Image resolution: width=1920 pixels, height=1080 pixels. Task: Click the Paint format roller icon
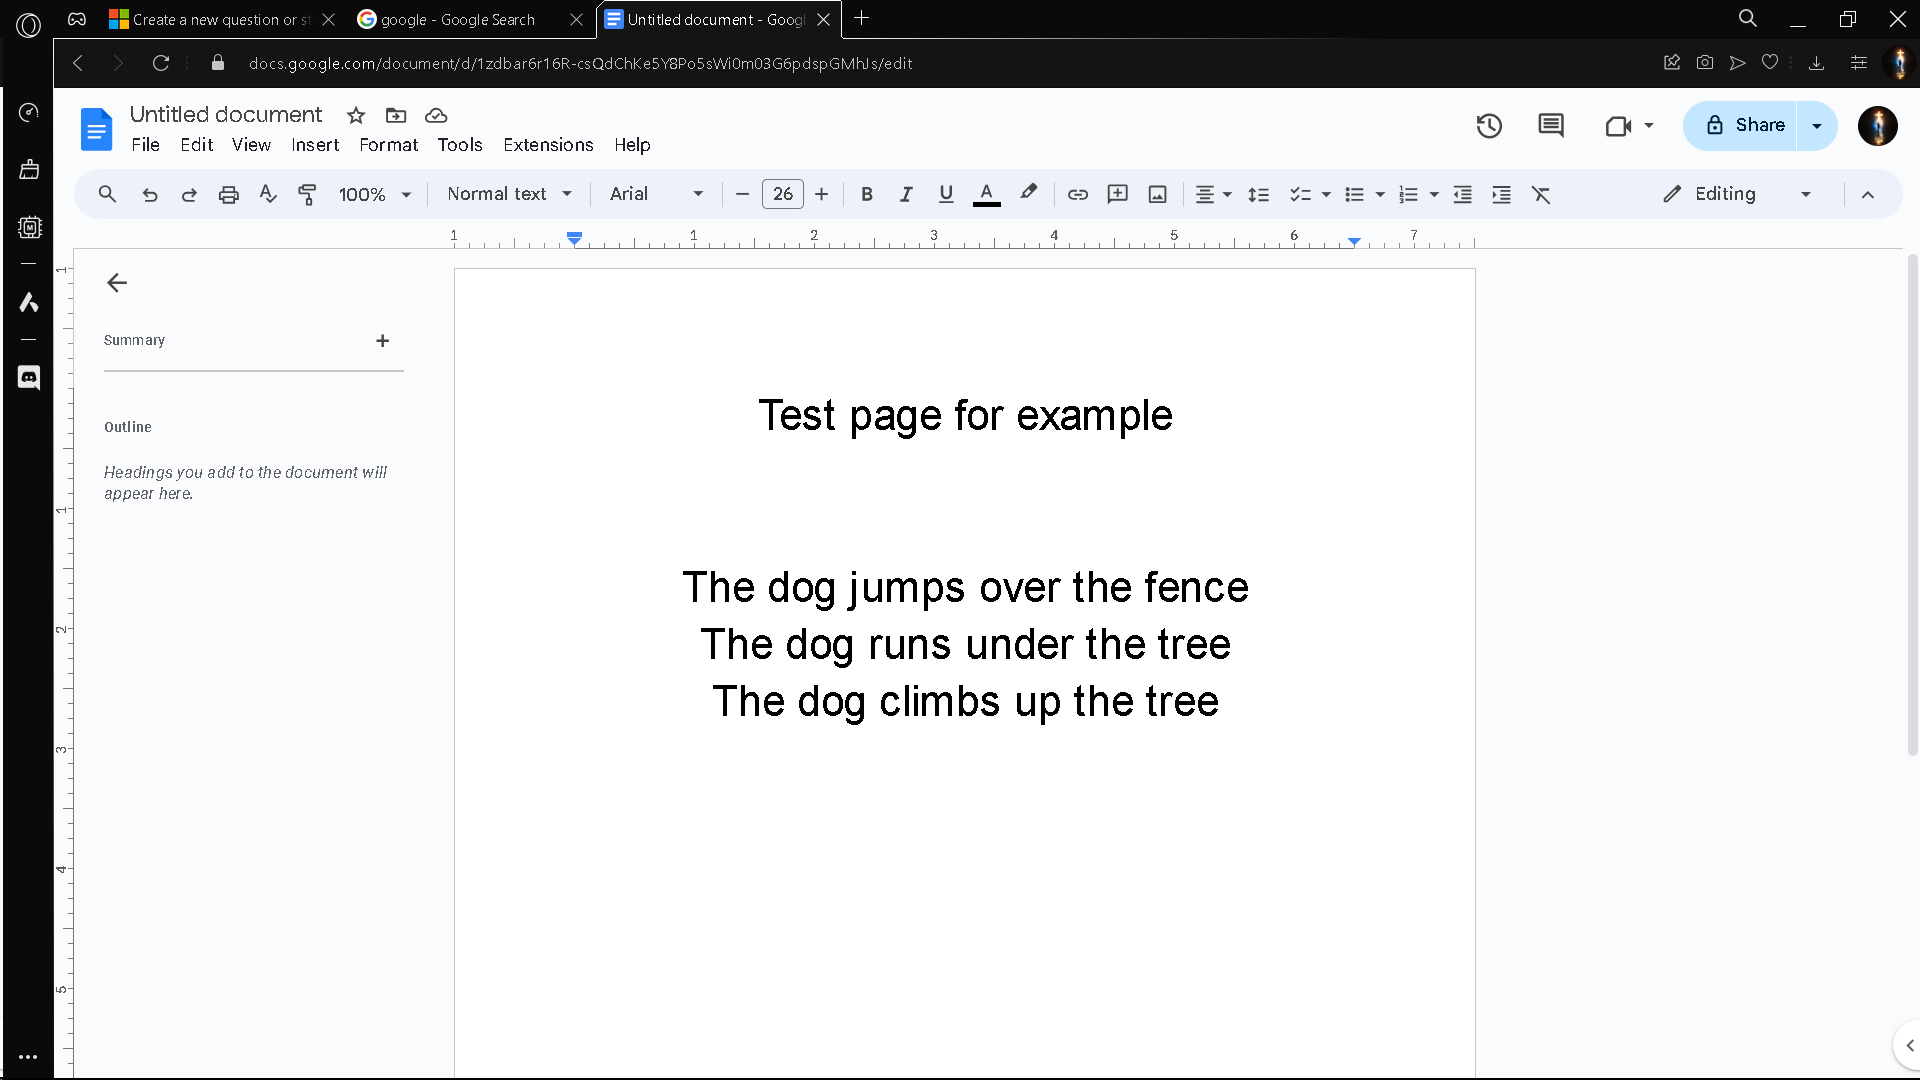click(307, 195)
